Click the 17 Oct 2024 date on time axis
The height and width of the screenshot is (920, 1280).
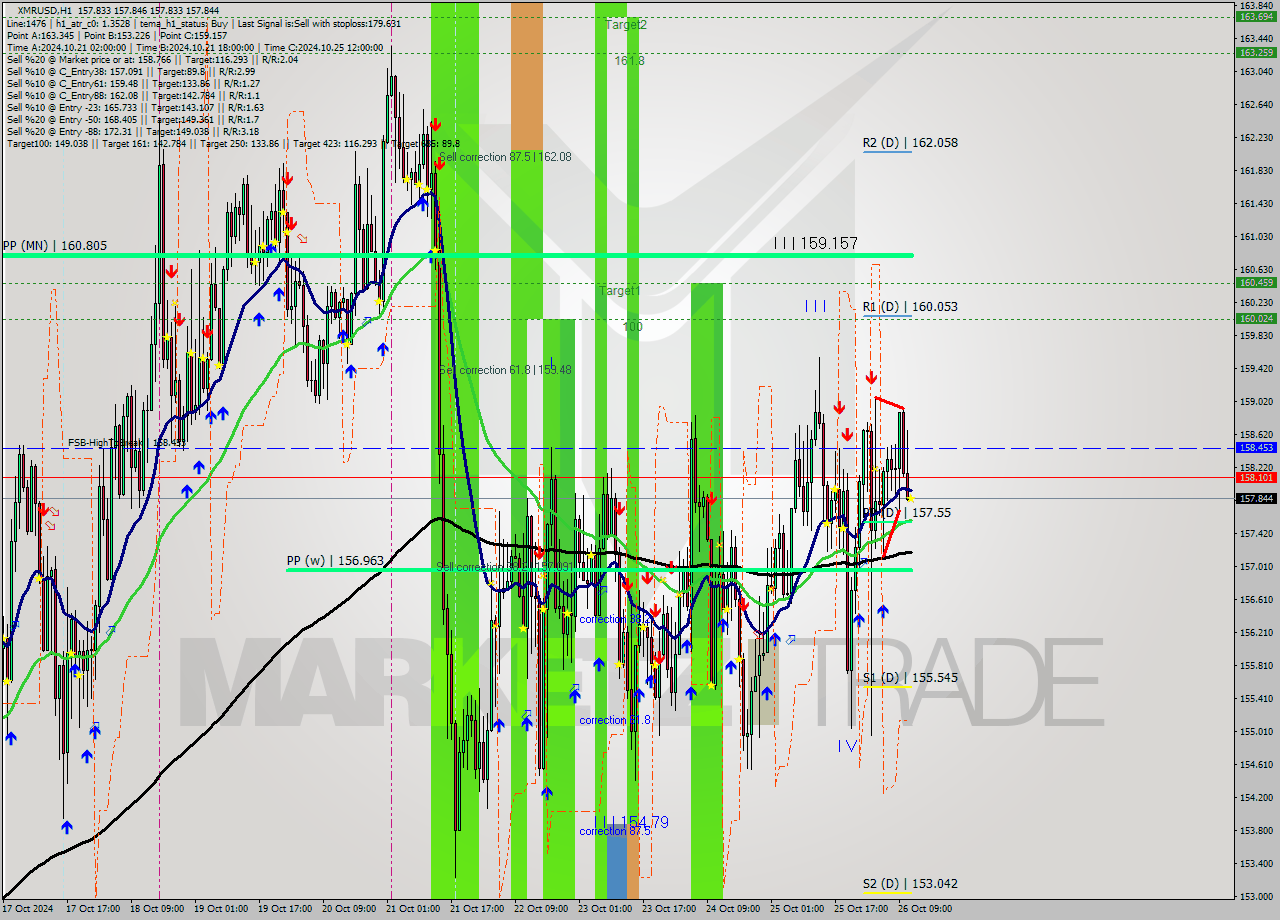coord(27,909)
